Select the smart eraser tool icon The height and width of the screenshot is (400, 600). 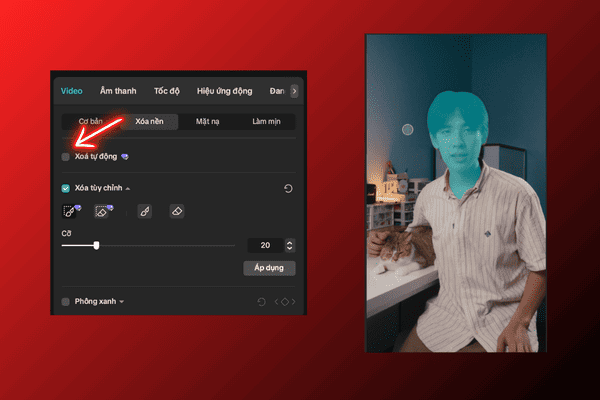tap(102, 212)
